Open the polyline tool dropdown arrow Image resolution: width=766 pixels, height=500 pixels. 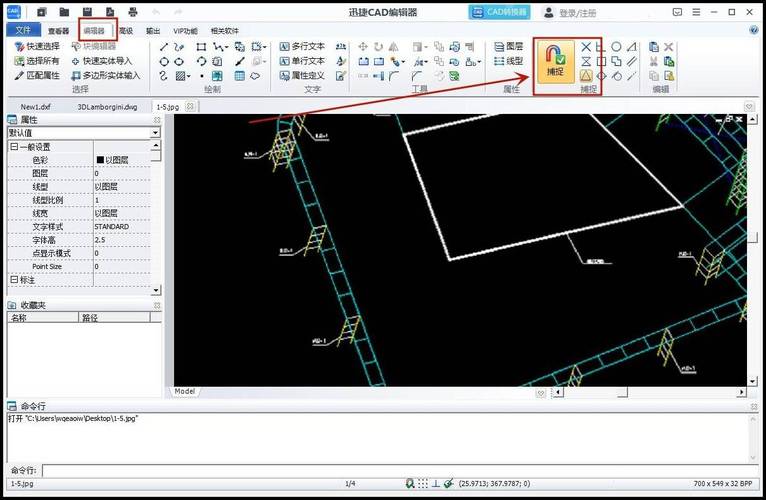tap(227, 47)
